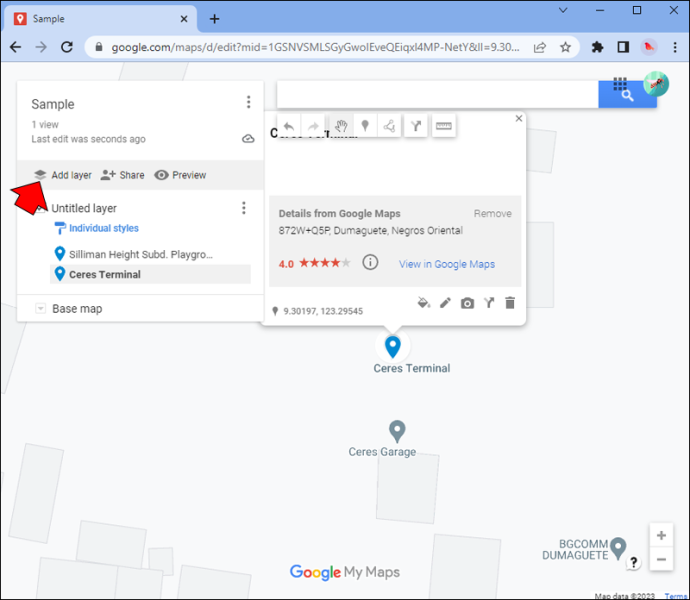Screen dimensions: 690x600
Task: Delete feature with trash icon
Action: coord(510,303)
